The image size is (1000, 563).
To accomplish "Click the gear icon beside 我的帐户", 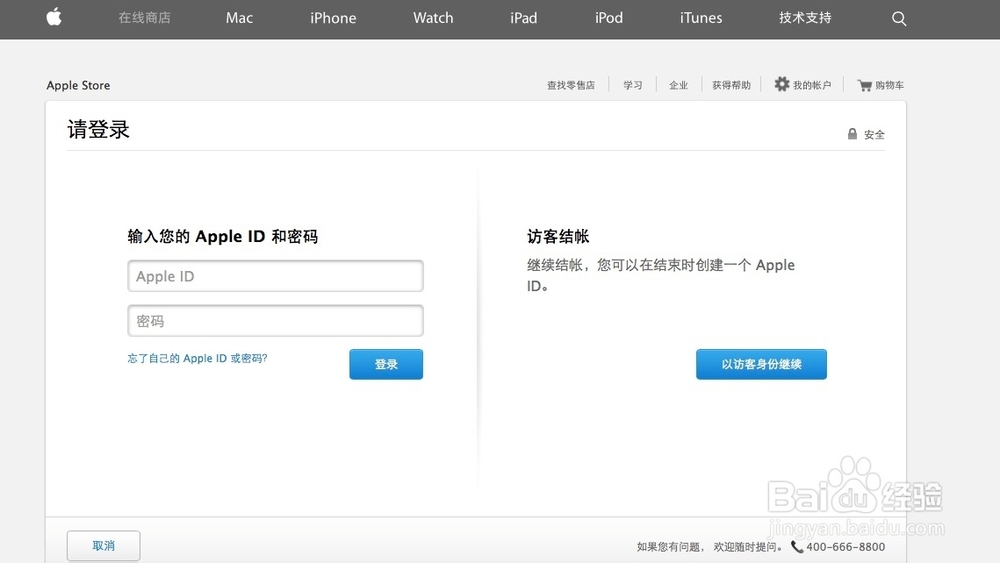I will pyautogui.click(x=781, y=84).
